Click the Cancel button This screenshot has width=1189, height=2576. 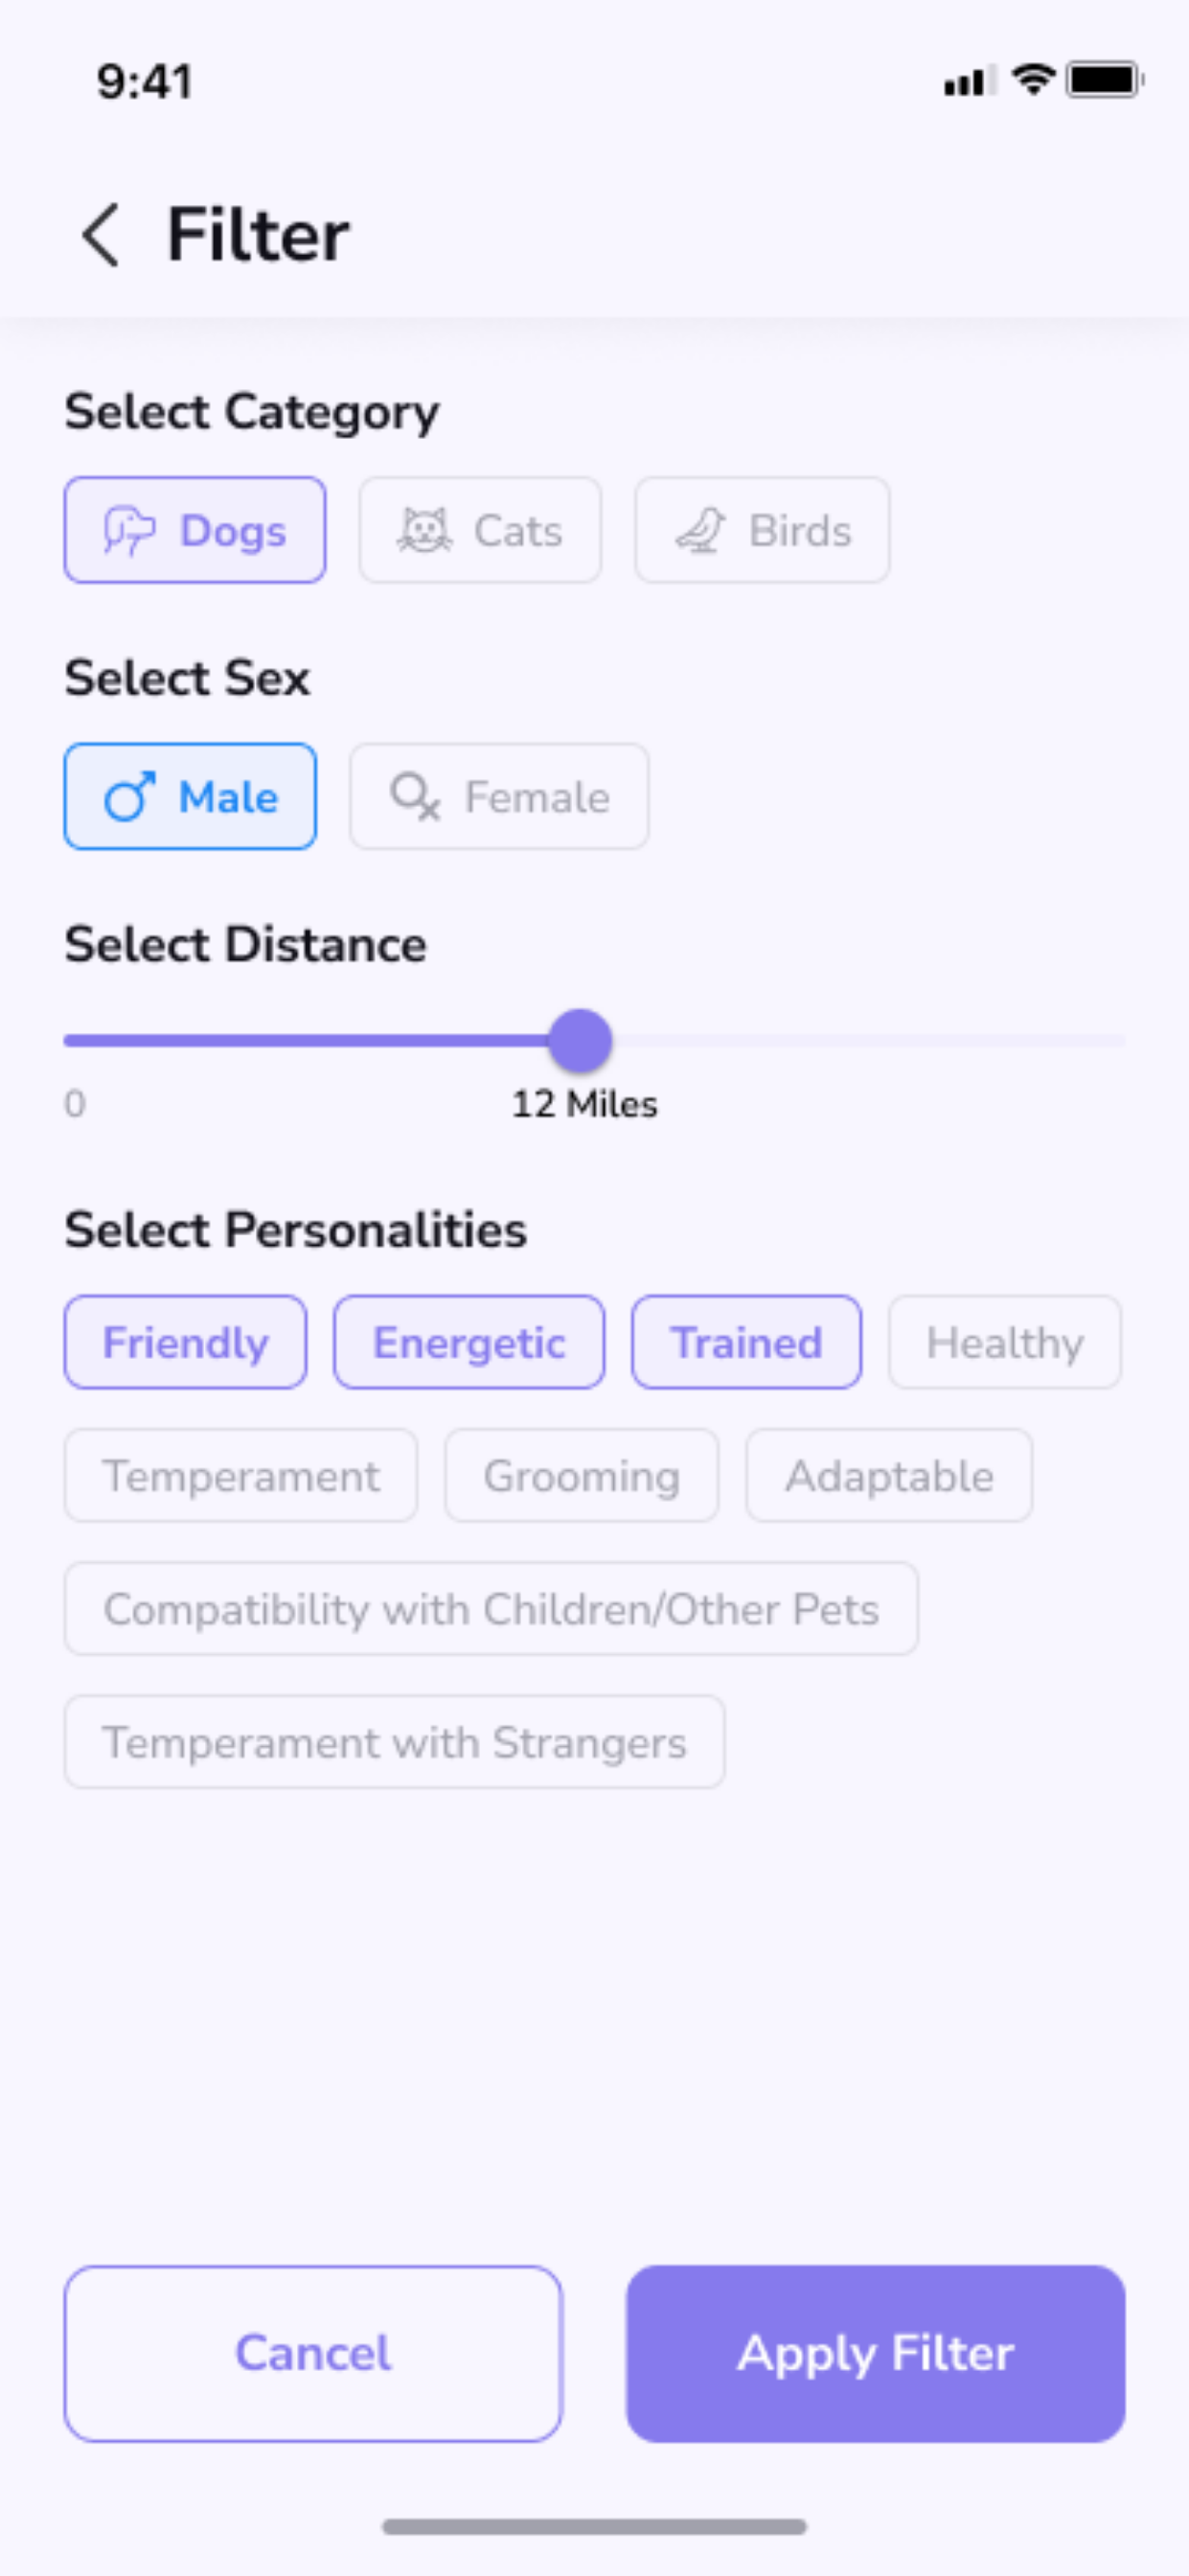coord(314,2354)
